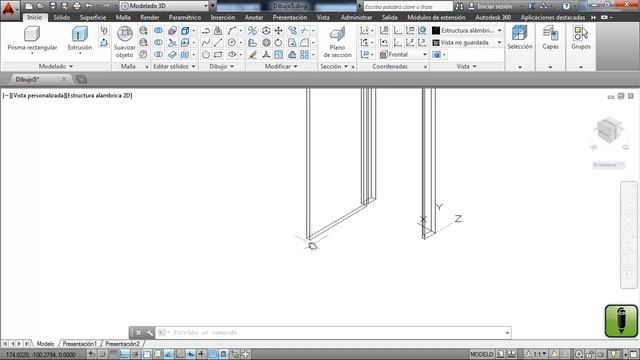
Task: Activate the Extrusión tool
Action: point(80,39)
